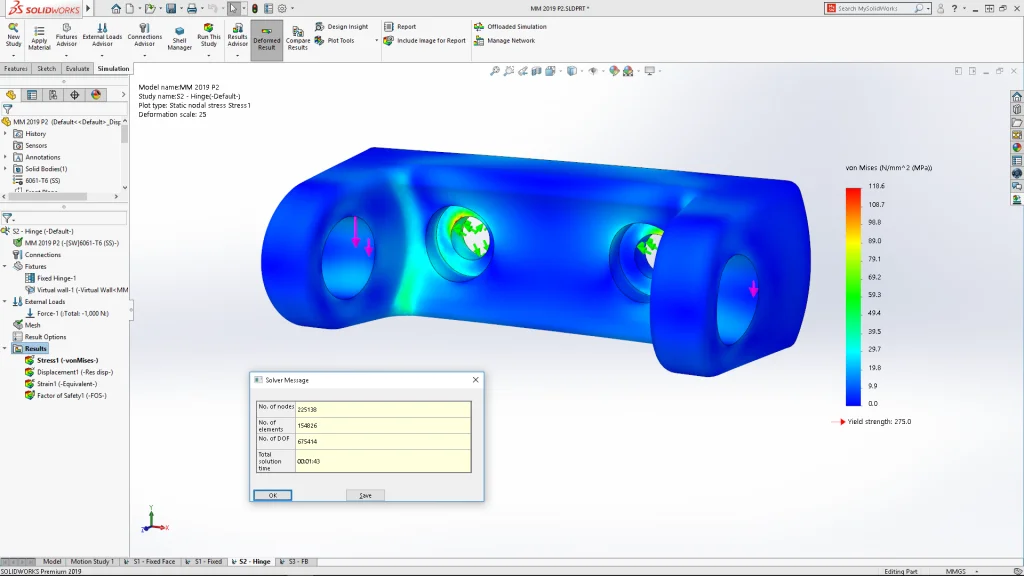Generate a simulation Report

click(x=400, y=27)
